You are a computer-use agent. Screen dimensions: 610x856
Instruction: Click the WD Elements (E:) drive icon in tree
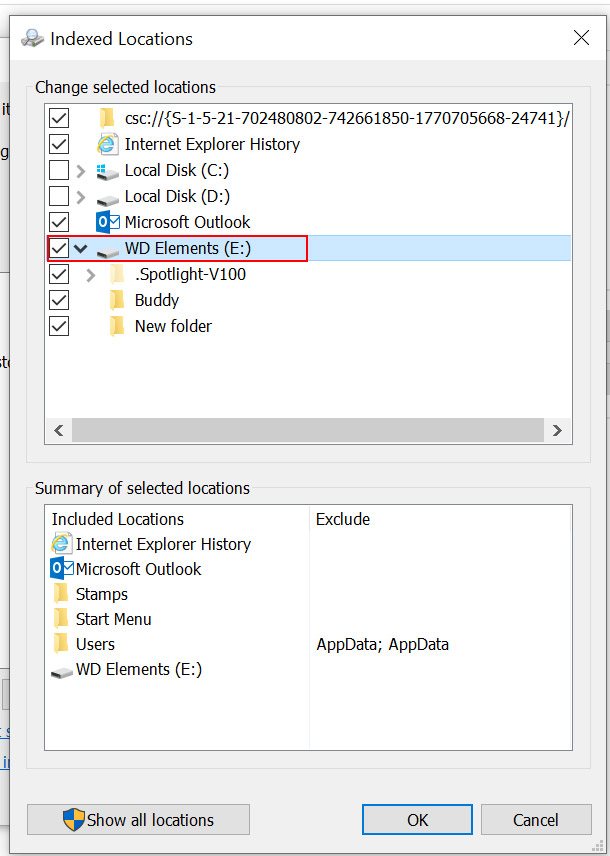click(x=108, y=250)
